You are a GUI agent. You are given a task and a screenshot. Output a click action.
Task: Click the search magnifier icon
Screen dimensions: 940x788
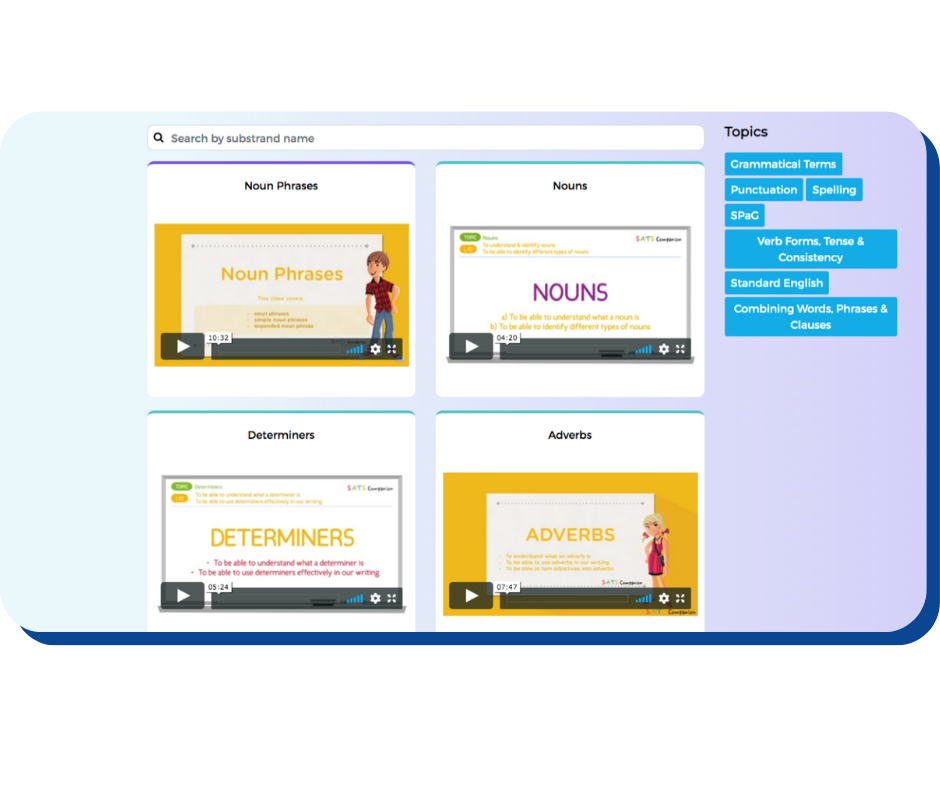pyautogui.click(x=159, y=138)
